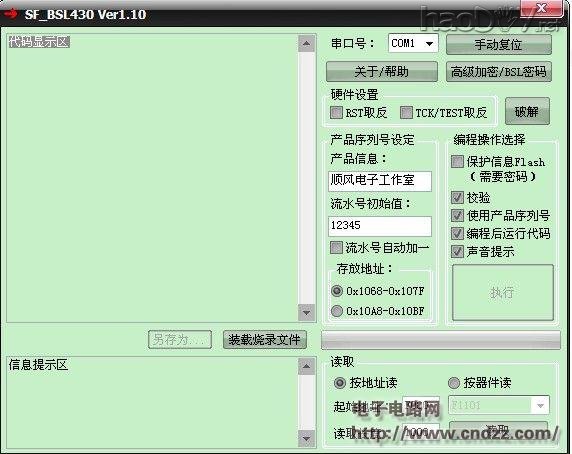Click 装载烧录文件 load file button
This screenshot has width=572, height=454.
point(264,339)
